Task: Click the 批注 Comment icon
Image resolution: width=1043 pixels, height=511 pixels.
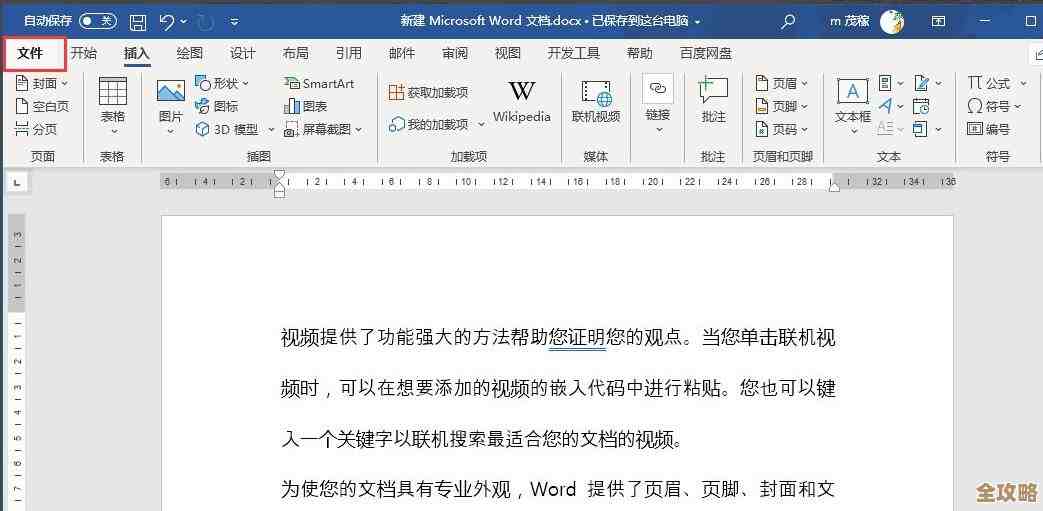Action: click(713, 90)
